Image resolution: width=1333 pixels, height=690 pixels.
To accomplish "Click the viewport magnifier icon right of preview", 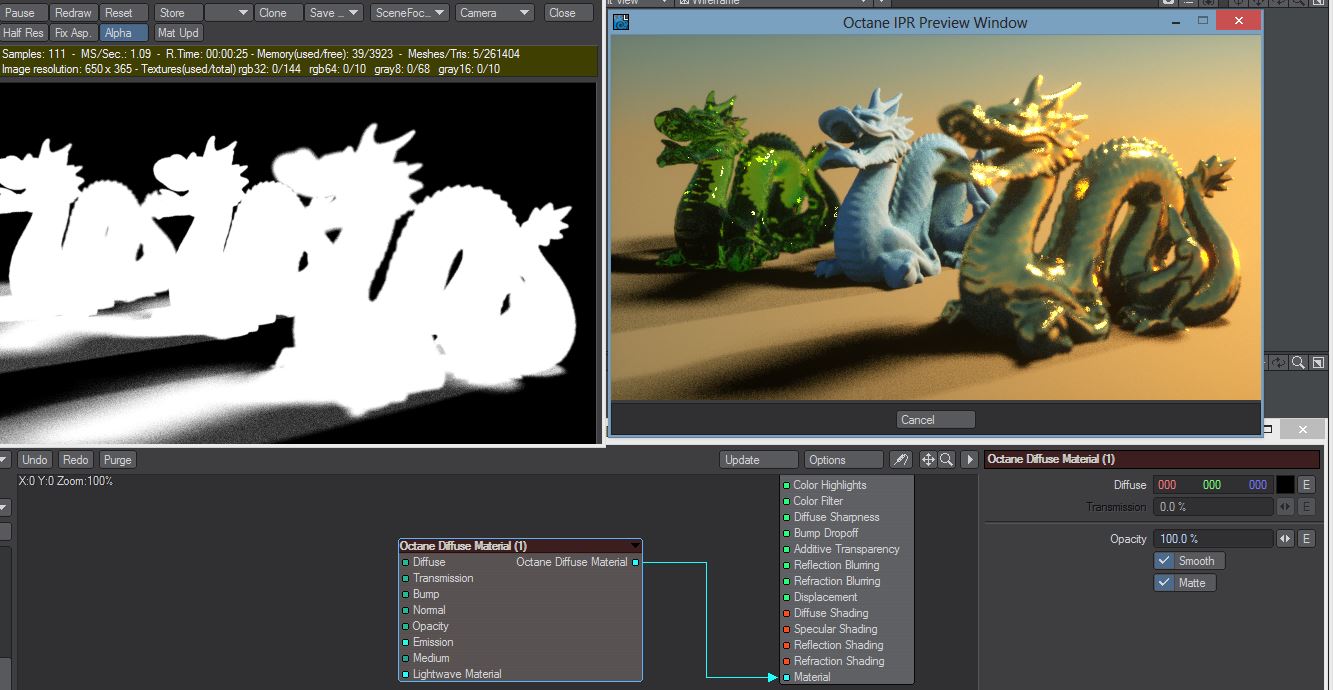I will [x=1298, y=362].
